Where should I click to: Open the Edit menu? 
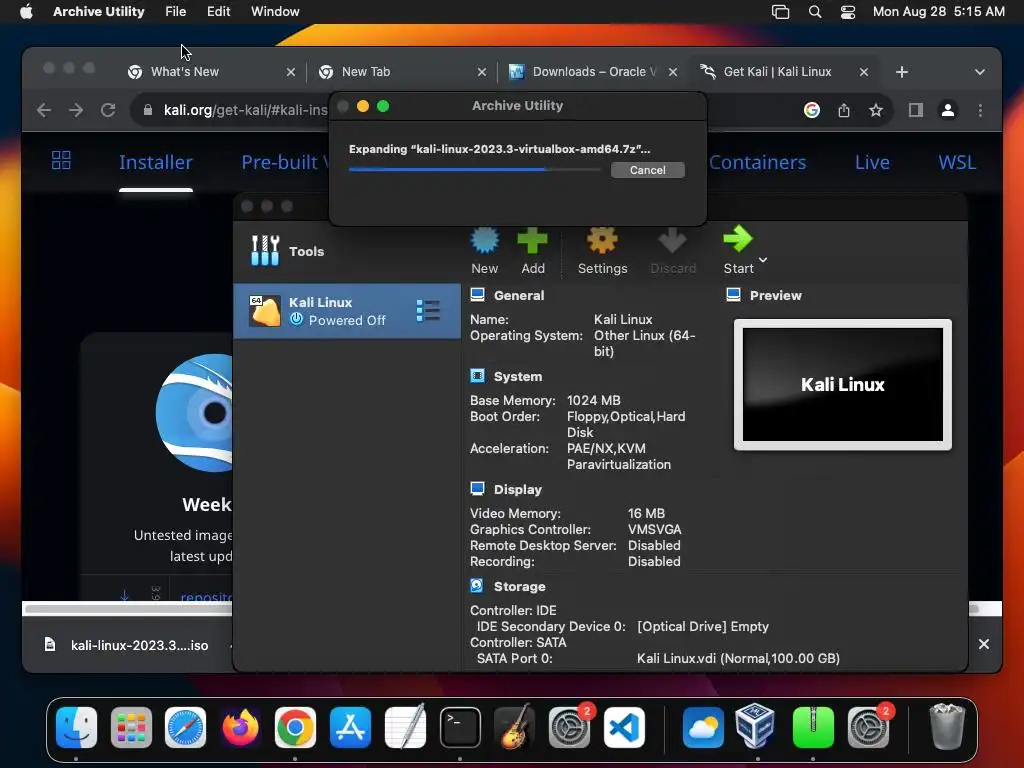point(218,11)
